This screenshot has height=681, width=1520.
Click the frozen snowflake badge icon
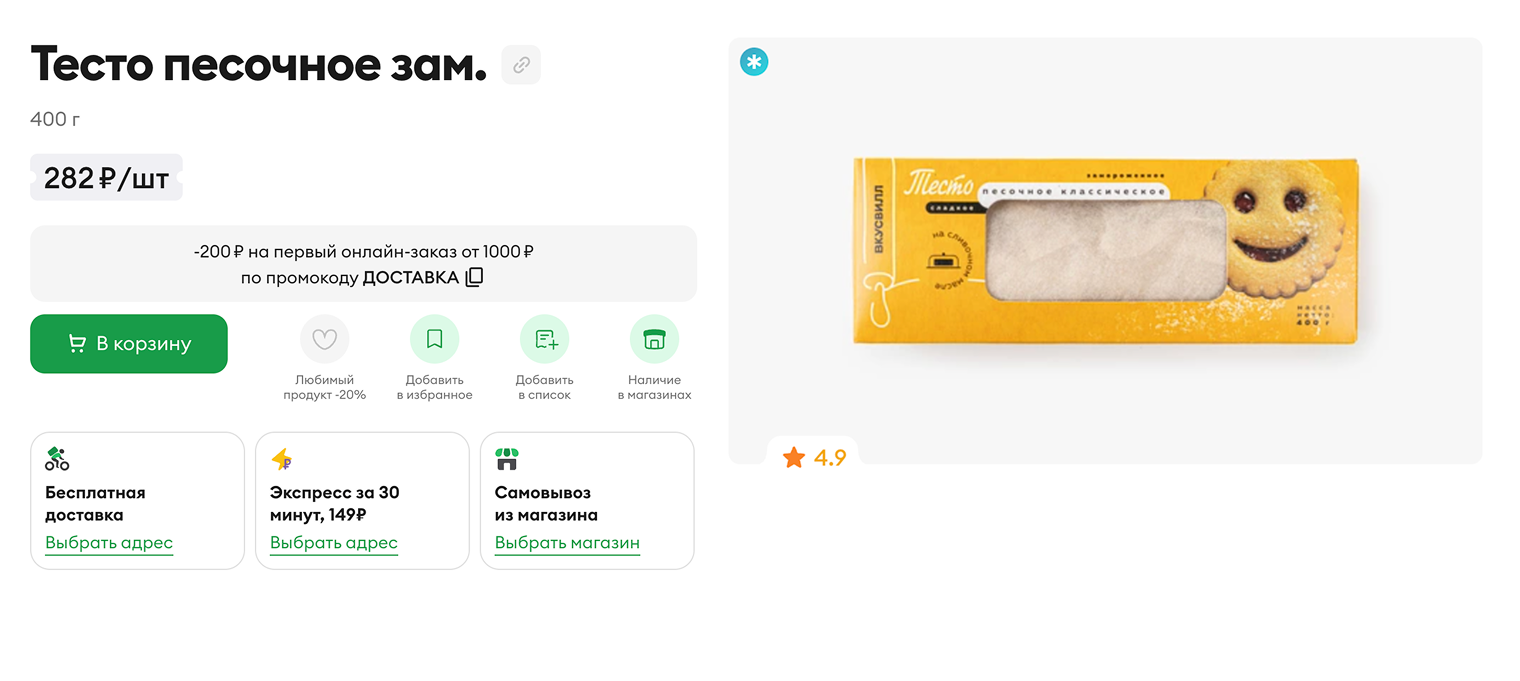click(x=754, y=62)
